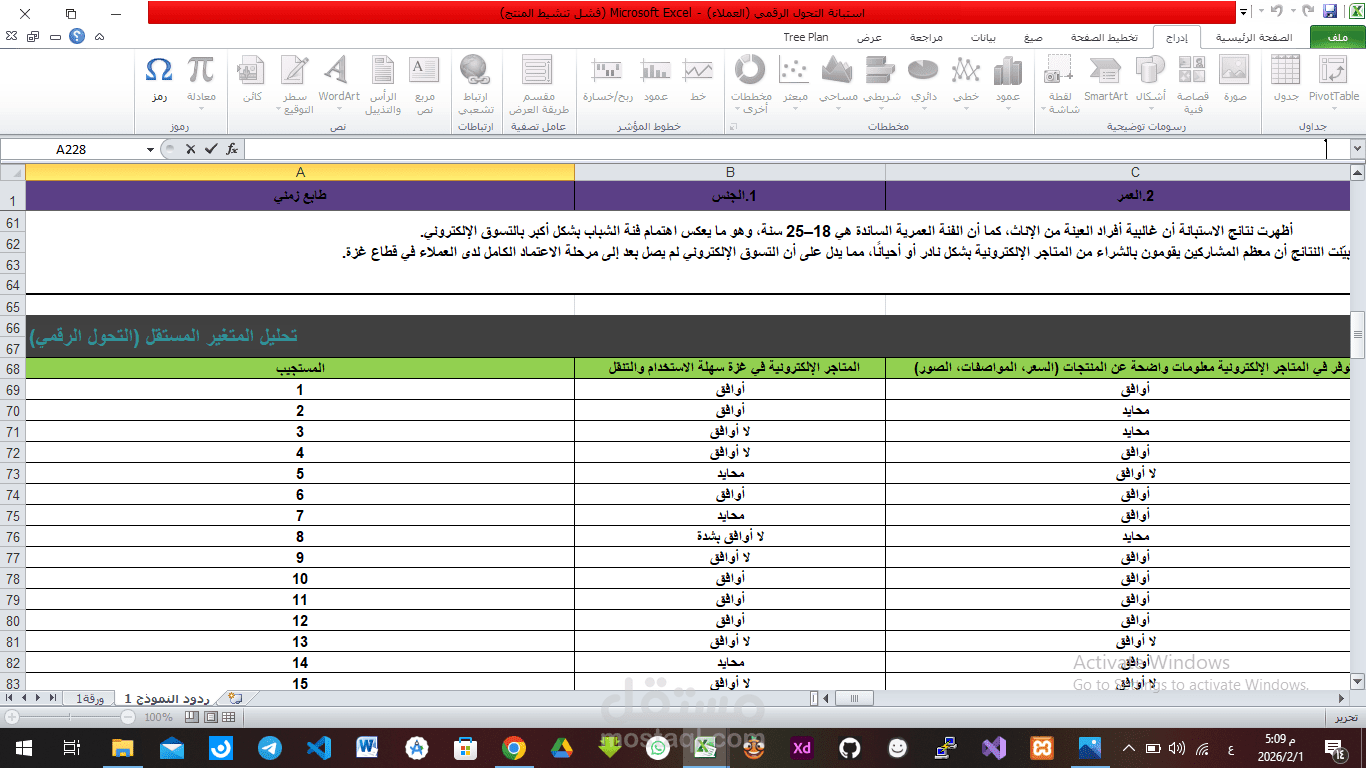Image resolution: width=1366 pixels, height=768 pixels.
Task: Jump to the first sheet tab
Action: click(x=10, y=697)
